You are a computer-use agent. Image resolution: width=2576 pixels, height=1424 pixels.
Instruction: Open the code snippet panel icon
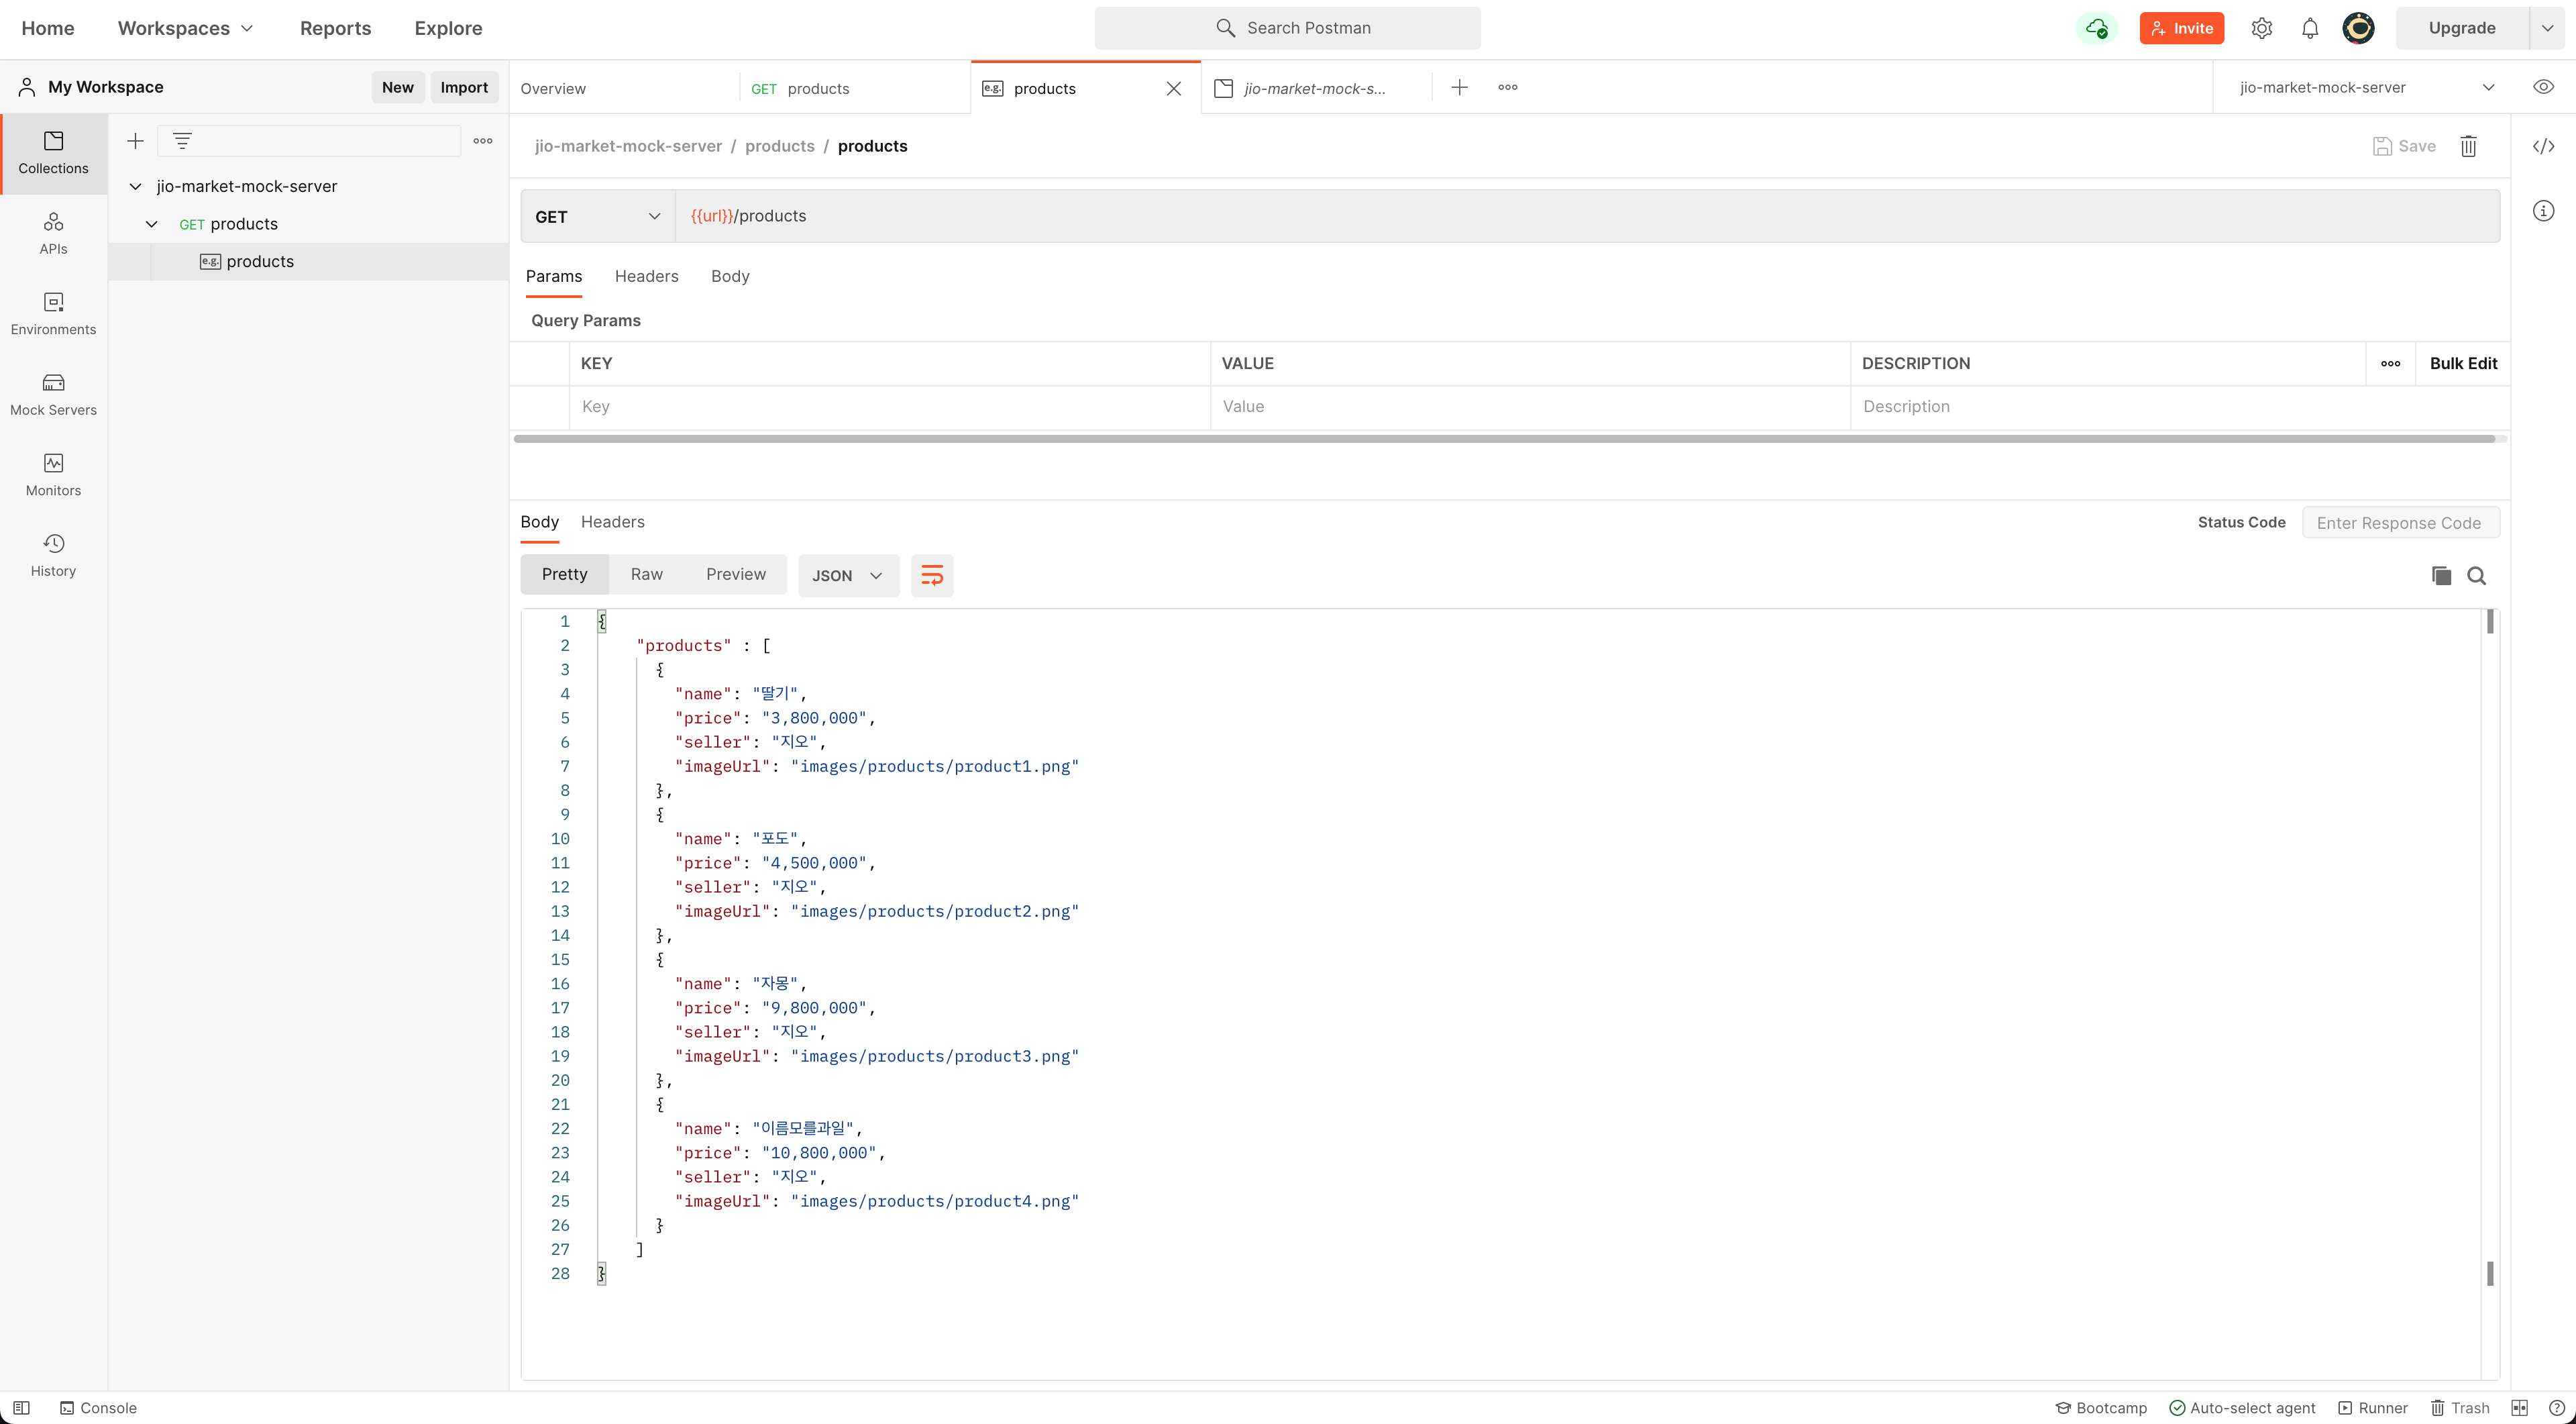(2543, 146)
